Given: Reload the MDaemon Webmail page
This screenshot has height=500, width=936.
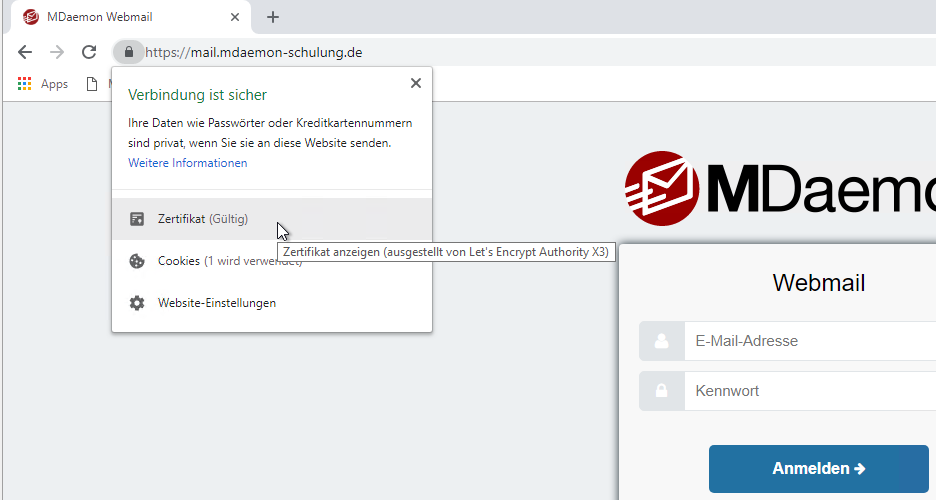Looking at the screenshot, I should (89, 52).
